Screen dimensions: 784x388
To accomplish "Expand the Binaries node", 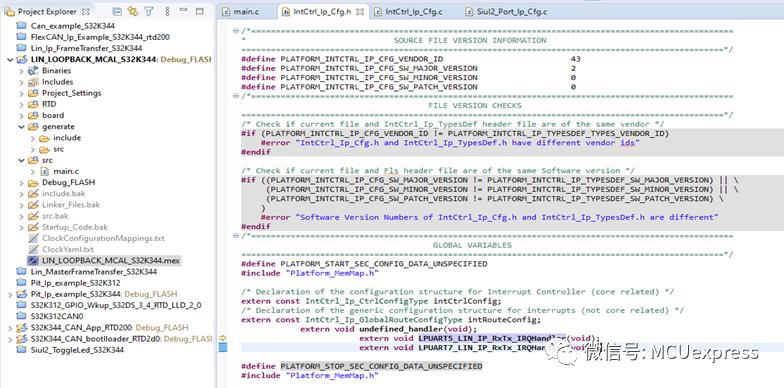I will 22,71.
